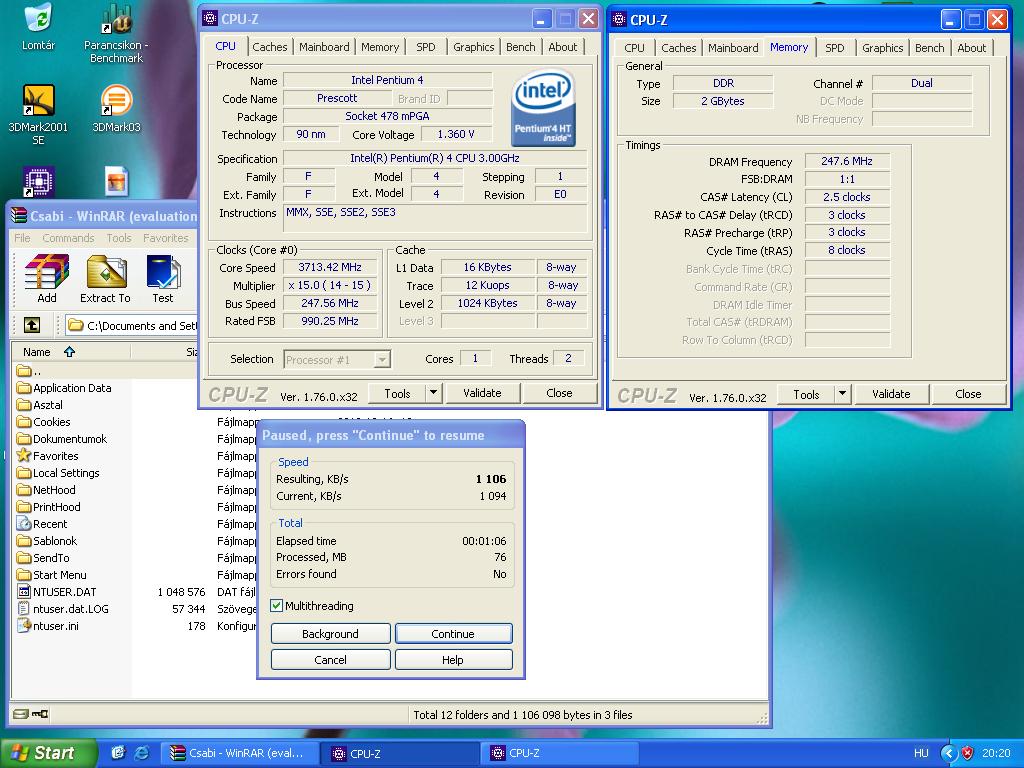Open WinRAR File menu
1024x768 pixels.
(22, 238)
